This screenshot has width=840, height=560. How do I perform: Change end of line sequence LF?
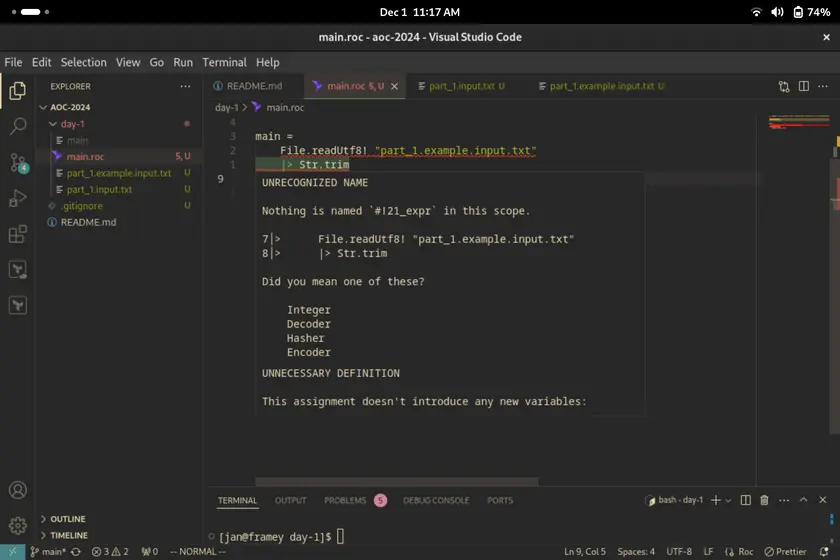[x=708, y=551]
